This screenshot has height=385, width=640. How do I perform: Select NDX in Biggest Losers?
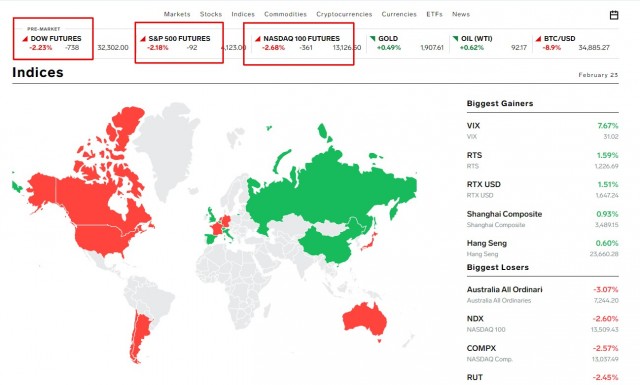[542, 324]
